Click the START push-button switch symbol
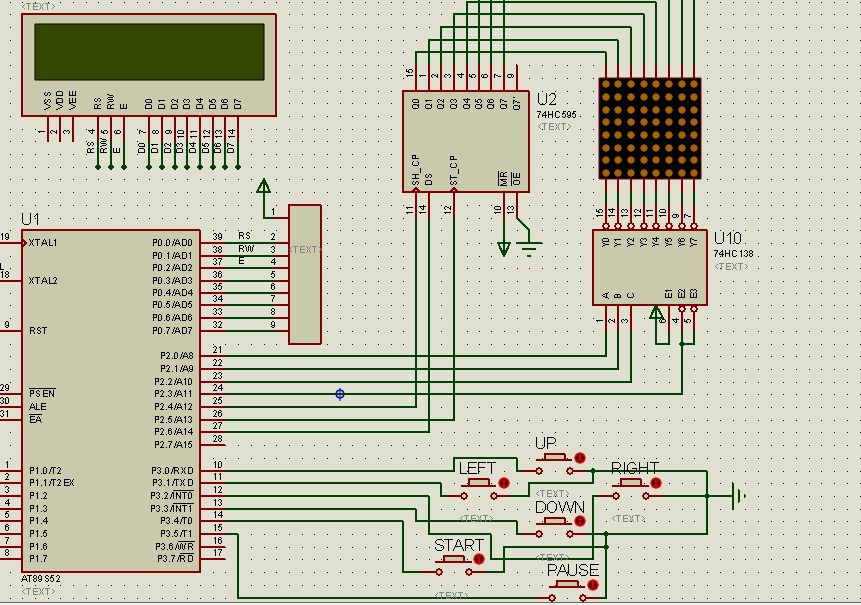This screenshot has height=605, width=861. pos(454,565)
